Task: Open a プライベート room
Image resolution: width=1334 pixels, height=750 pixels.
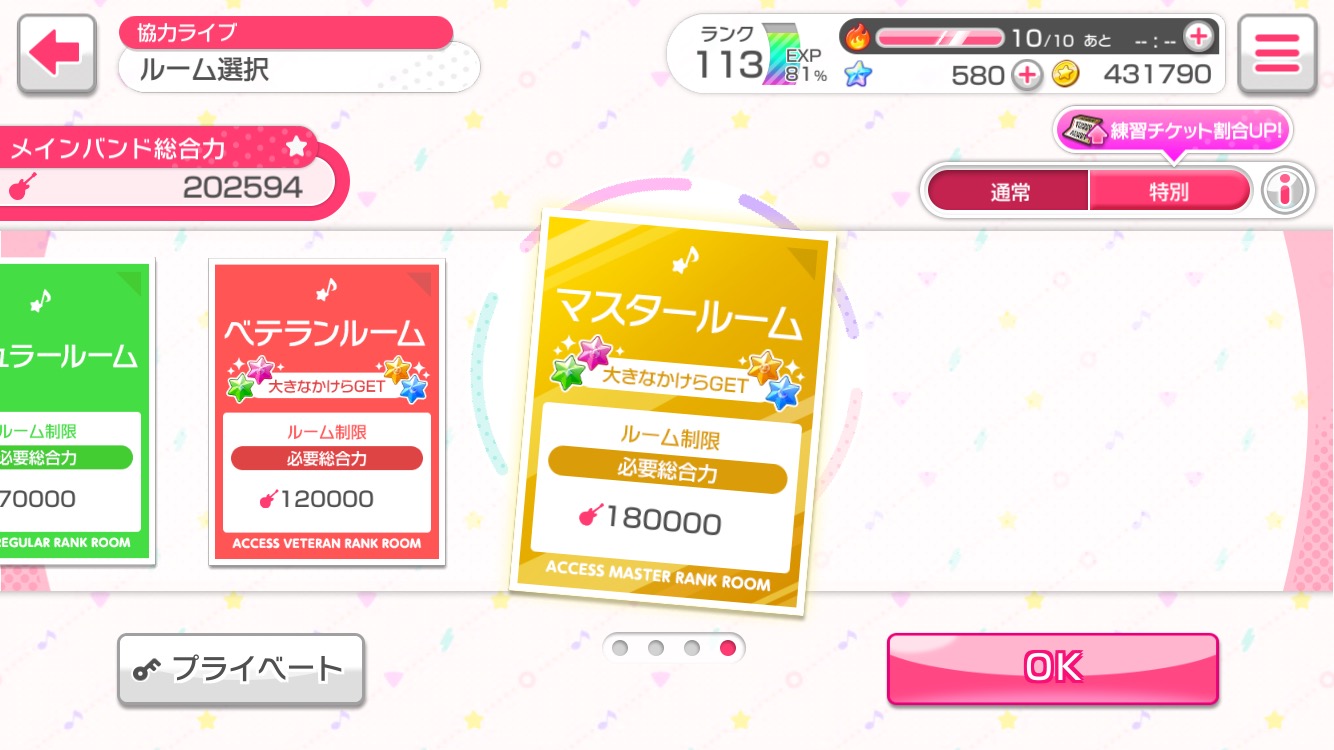Action: (x=241, y=670)
